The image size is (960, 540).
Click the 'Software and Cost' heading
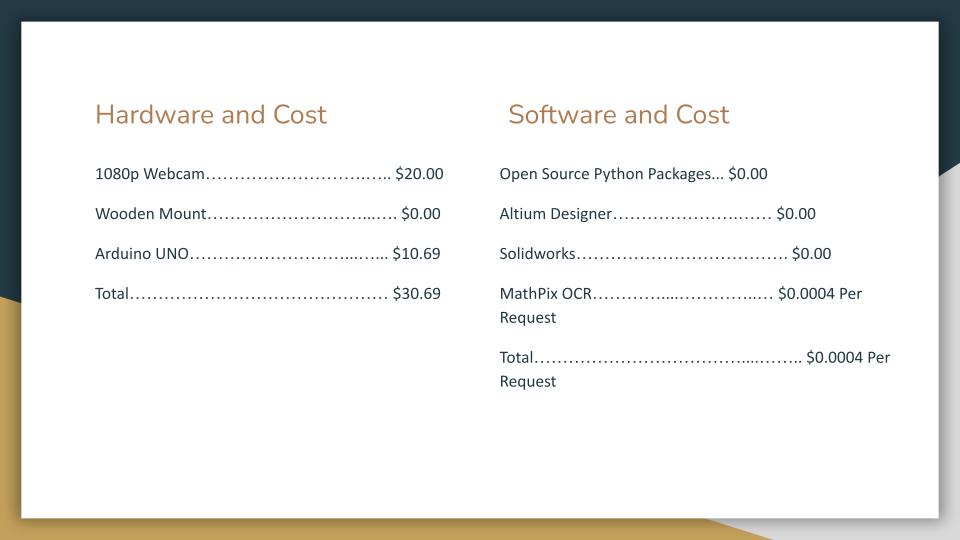tap(618, 115)
